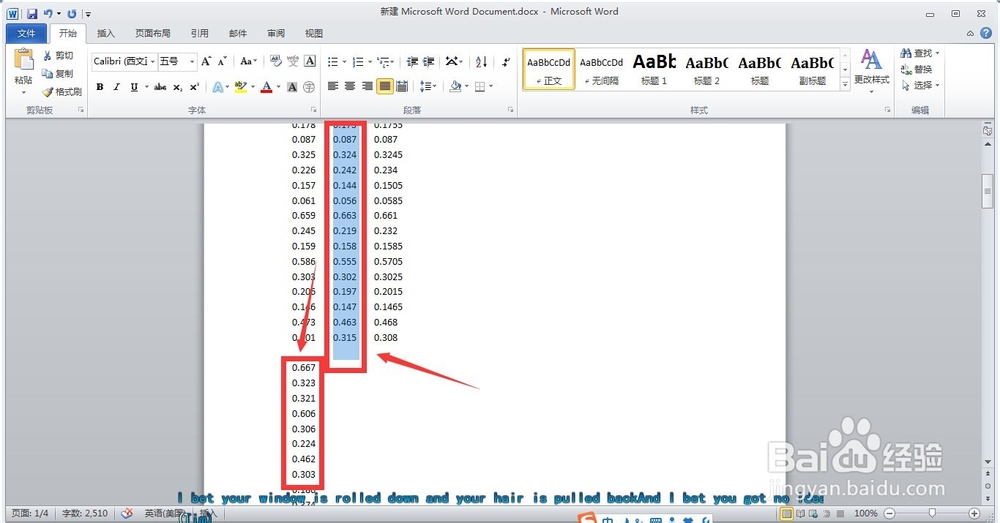1000x523 pixels.
Task: Click the Cut (剪切) button
Action: click(x=57, y=55)
